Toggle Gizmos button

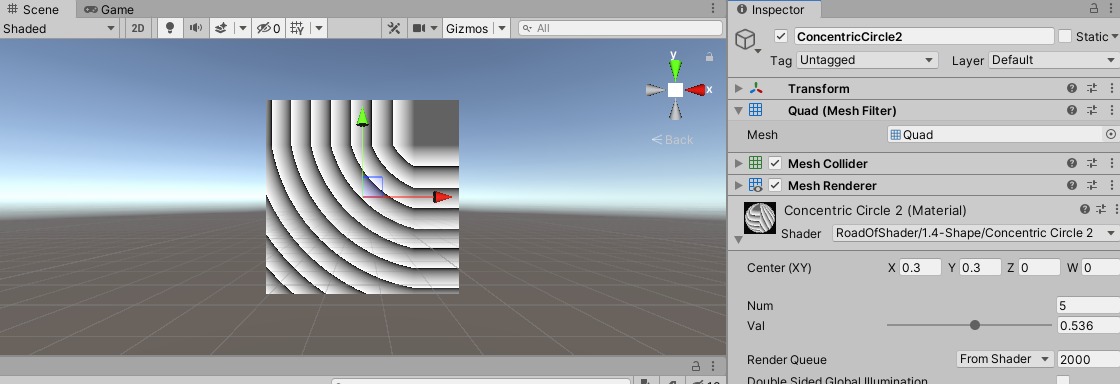467,29
